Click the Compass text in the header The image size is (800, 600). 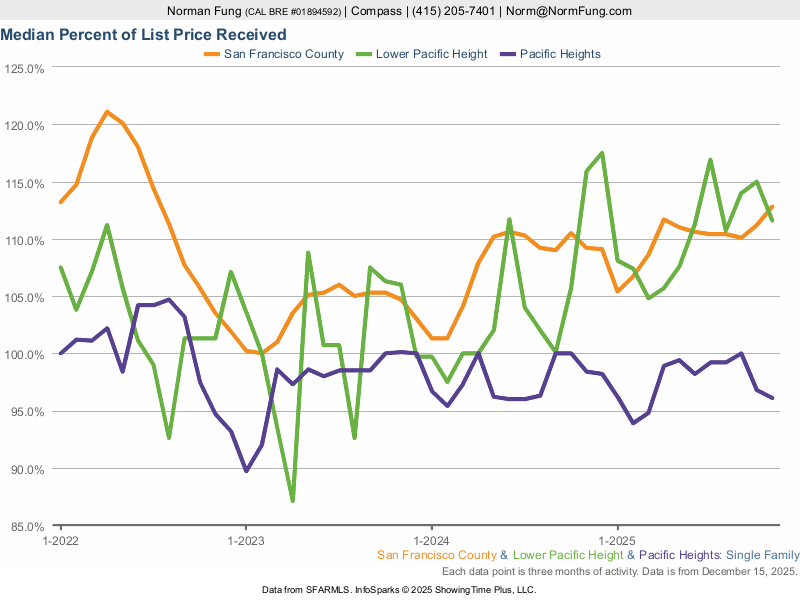pos(380,11)
